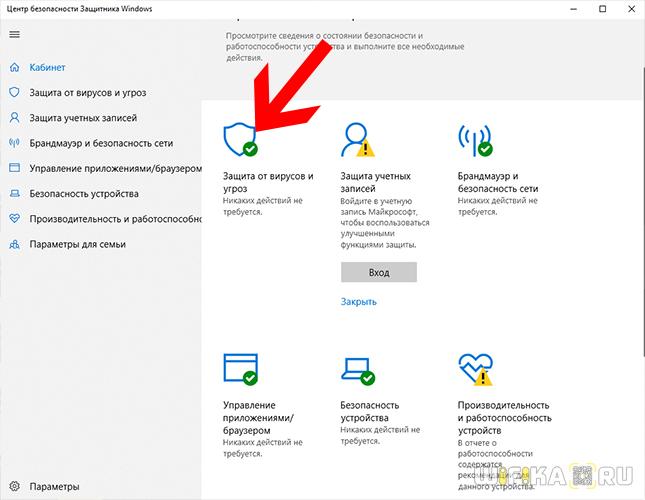Select Защита от вирусов и угроз in sidebar
The image size is (645, 500).
88,93
